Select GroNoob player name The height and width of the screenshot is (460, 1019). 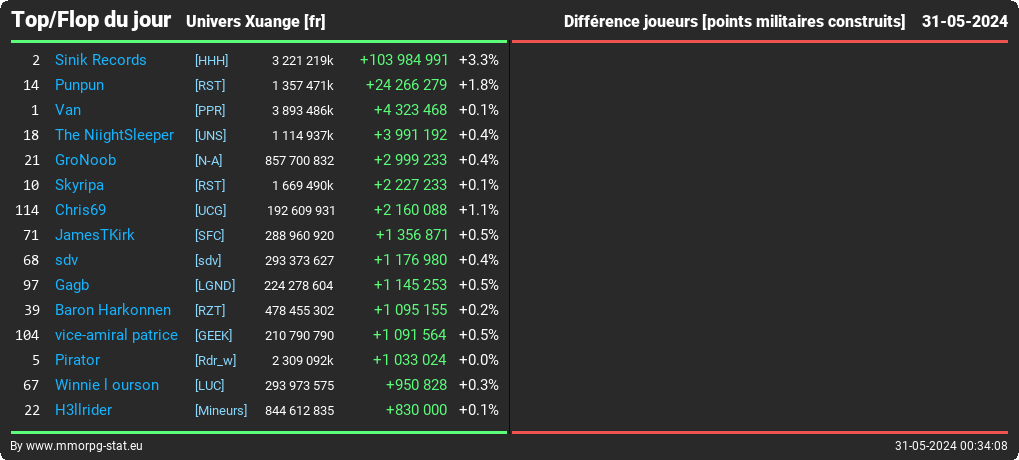[x=86, y=160]
